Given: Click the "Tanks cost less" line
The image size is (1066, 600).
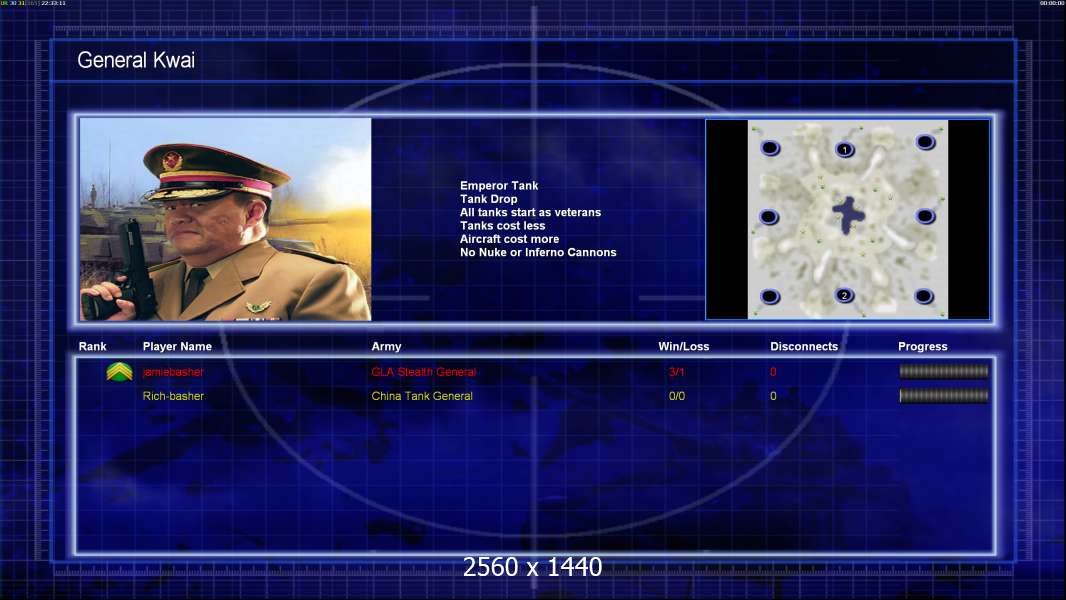Looking at the screenshot, I should point(502,226).
